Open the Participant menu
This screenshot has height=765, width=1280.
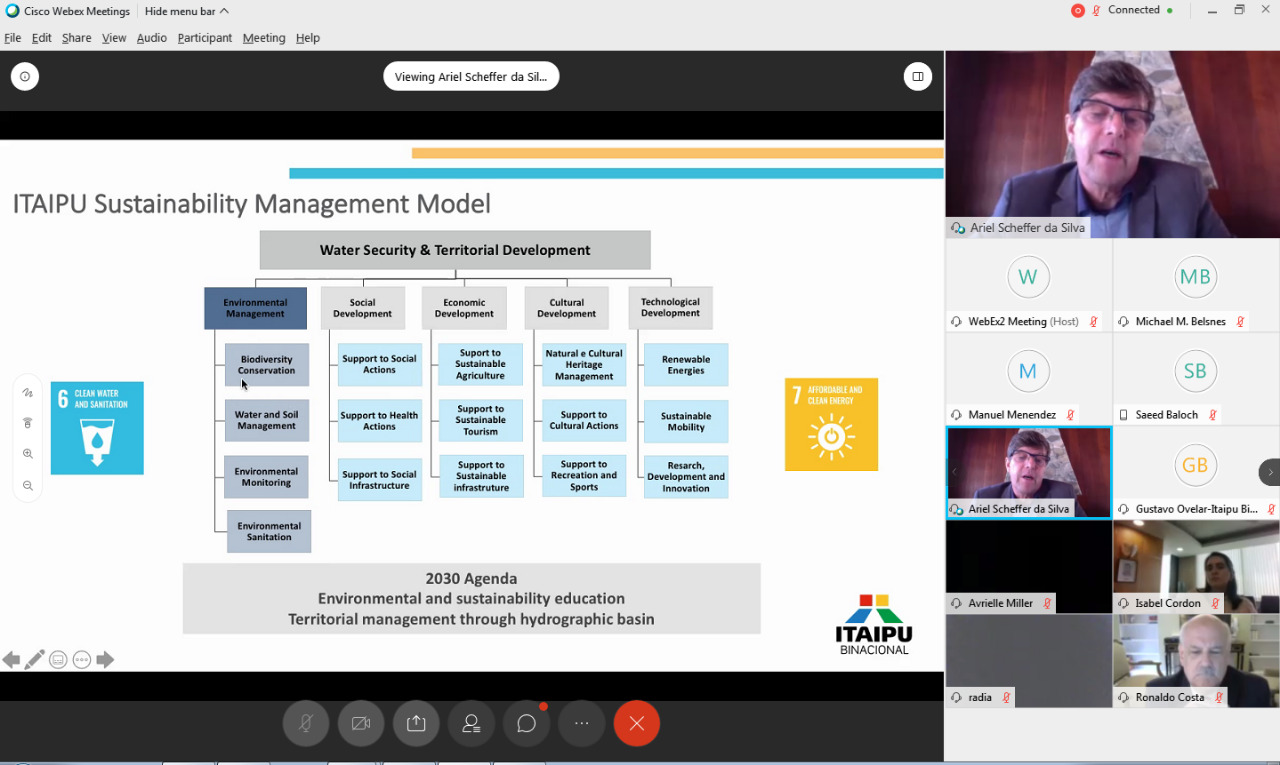pos(205,38)
